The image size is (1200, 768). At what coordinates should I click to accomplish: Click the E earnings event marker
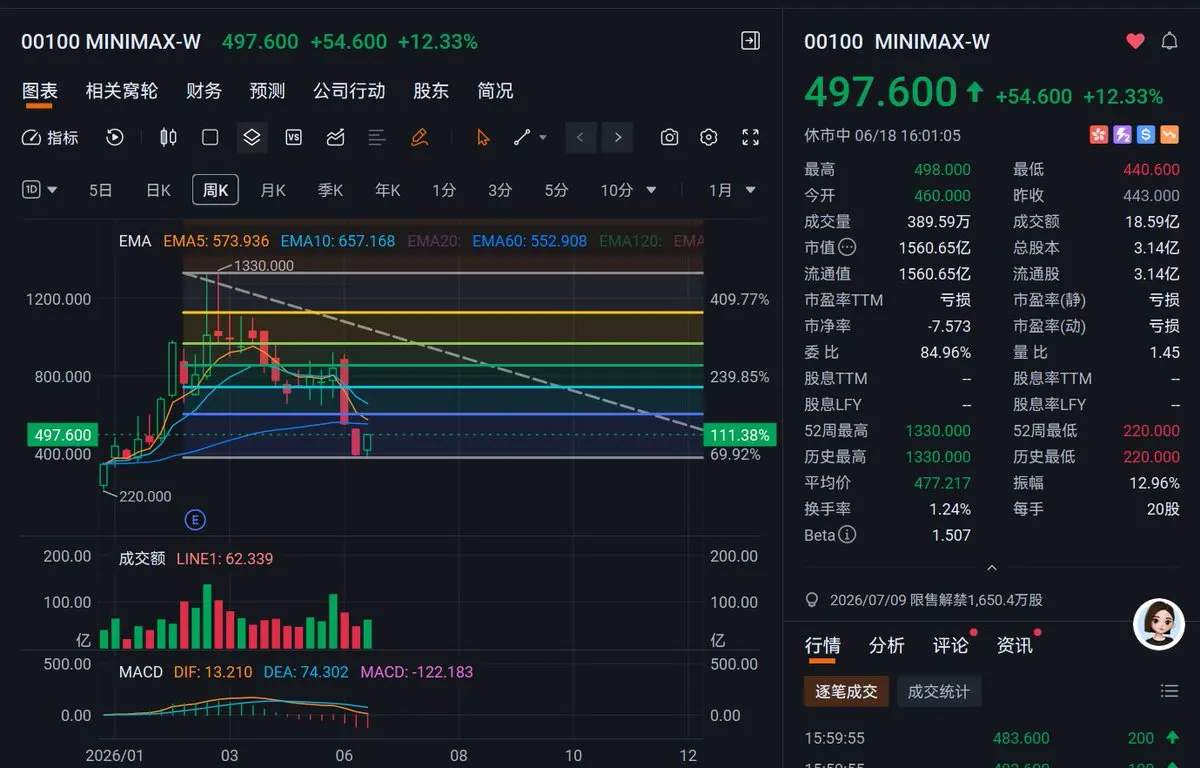[195, 519]
